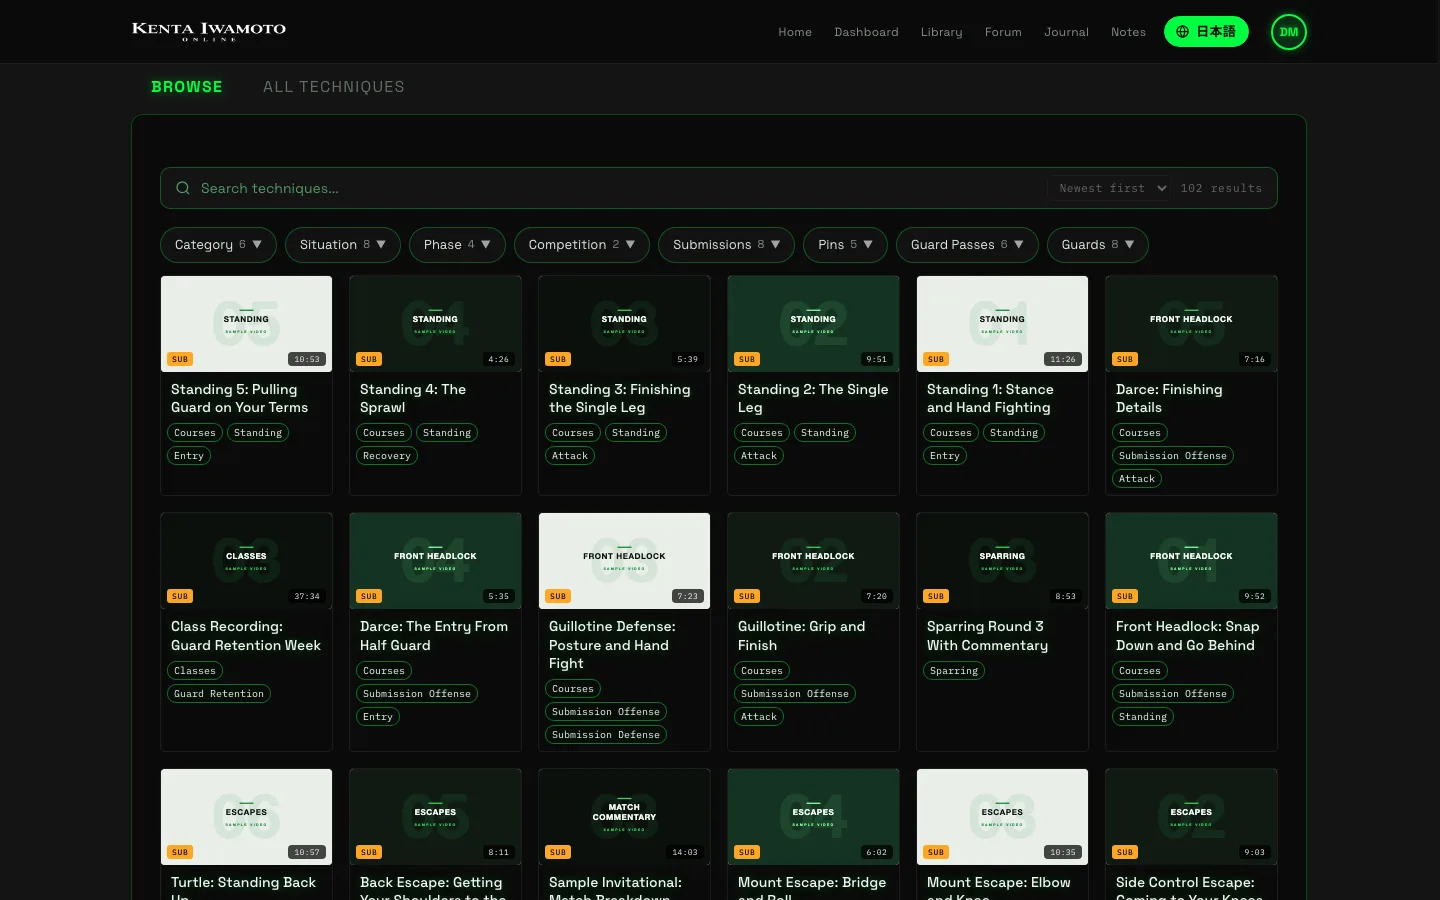Open the DM user avatar menu
The height and width of the screenshot is (900, 1440).
(1289, 32)
